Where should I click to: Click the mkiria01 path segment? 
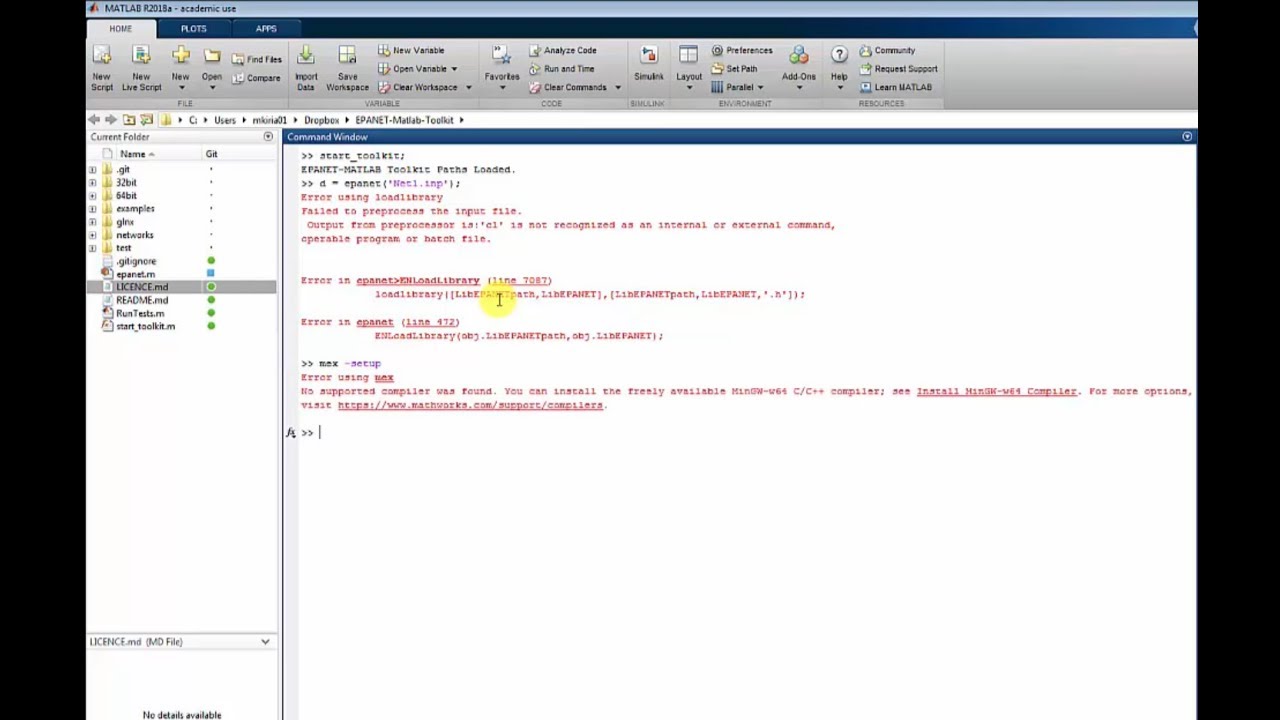click(x=269, y=120)
